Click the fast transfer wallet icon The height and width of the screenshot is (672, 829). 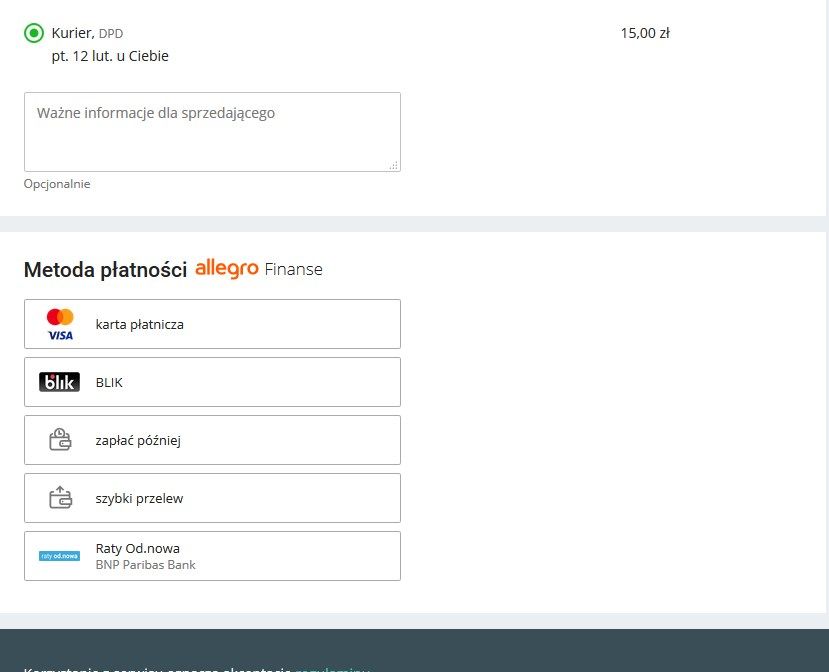pyautogui.click(x=60, y=498)
